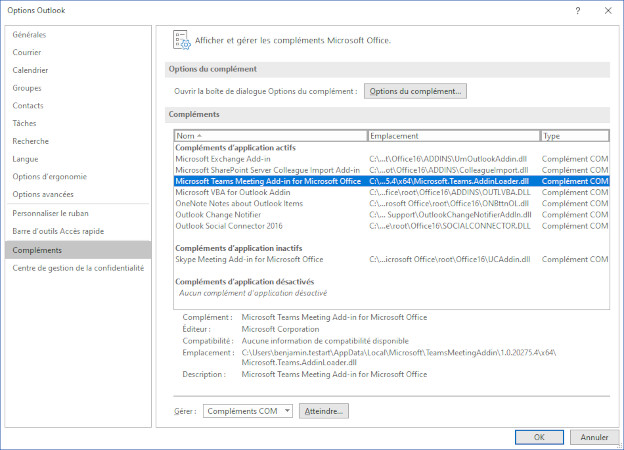
Task: Click the Compléments d'application inactifs group heading
Action: pyautogui.click(x=239, y=248)
